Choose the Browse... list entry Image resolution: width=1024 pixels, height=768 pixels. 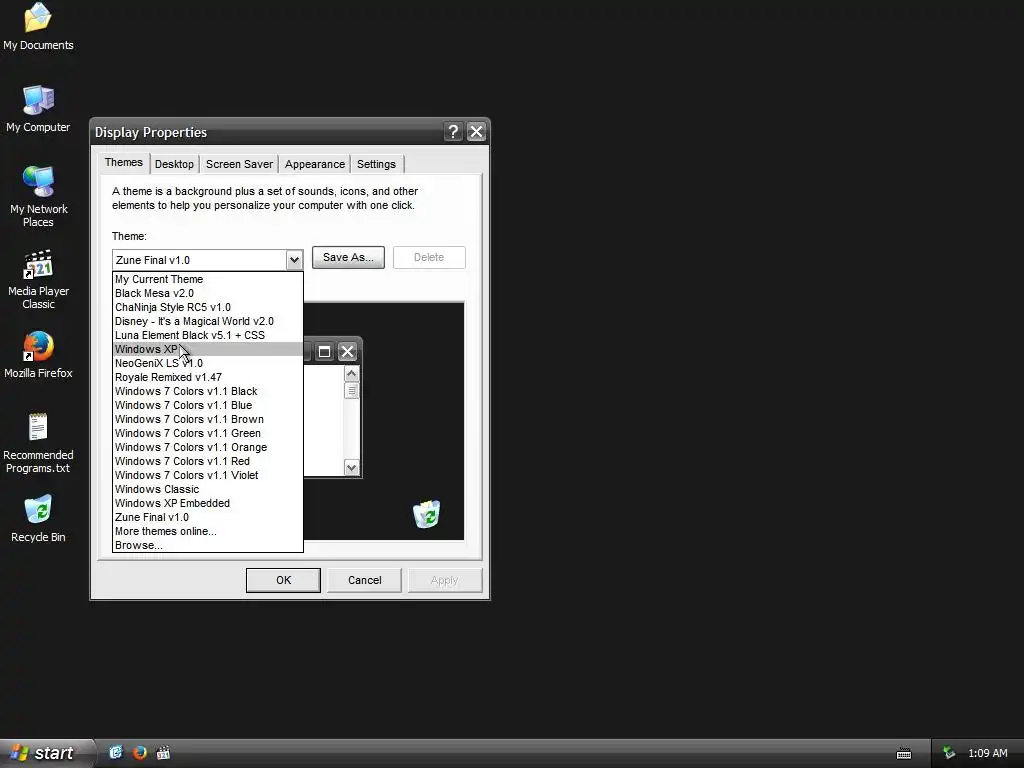[208, 546]
